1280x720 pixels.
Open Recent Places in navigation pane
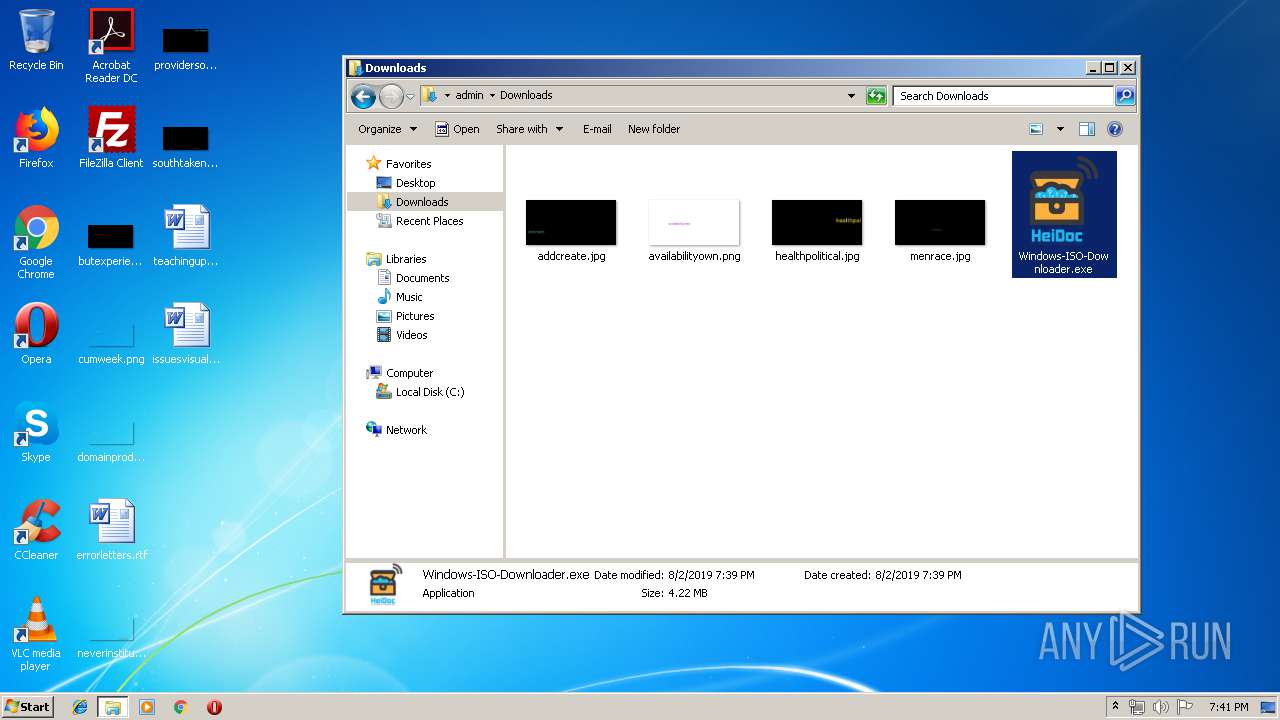coord(420,221)
